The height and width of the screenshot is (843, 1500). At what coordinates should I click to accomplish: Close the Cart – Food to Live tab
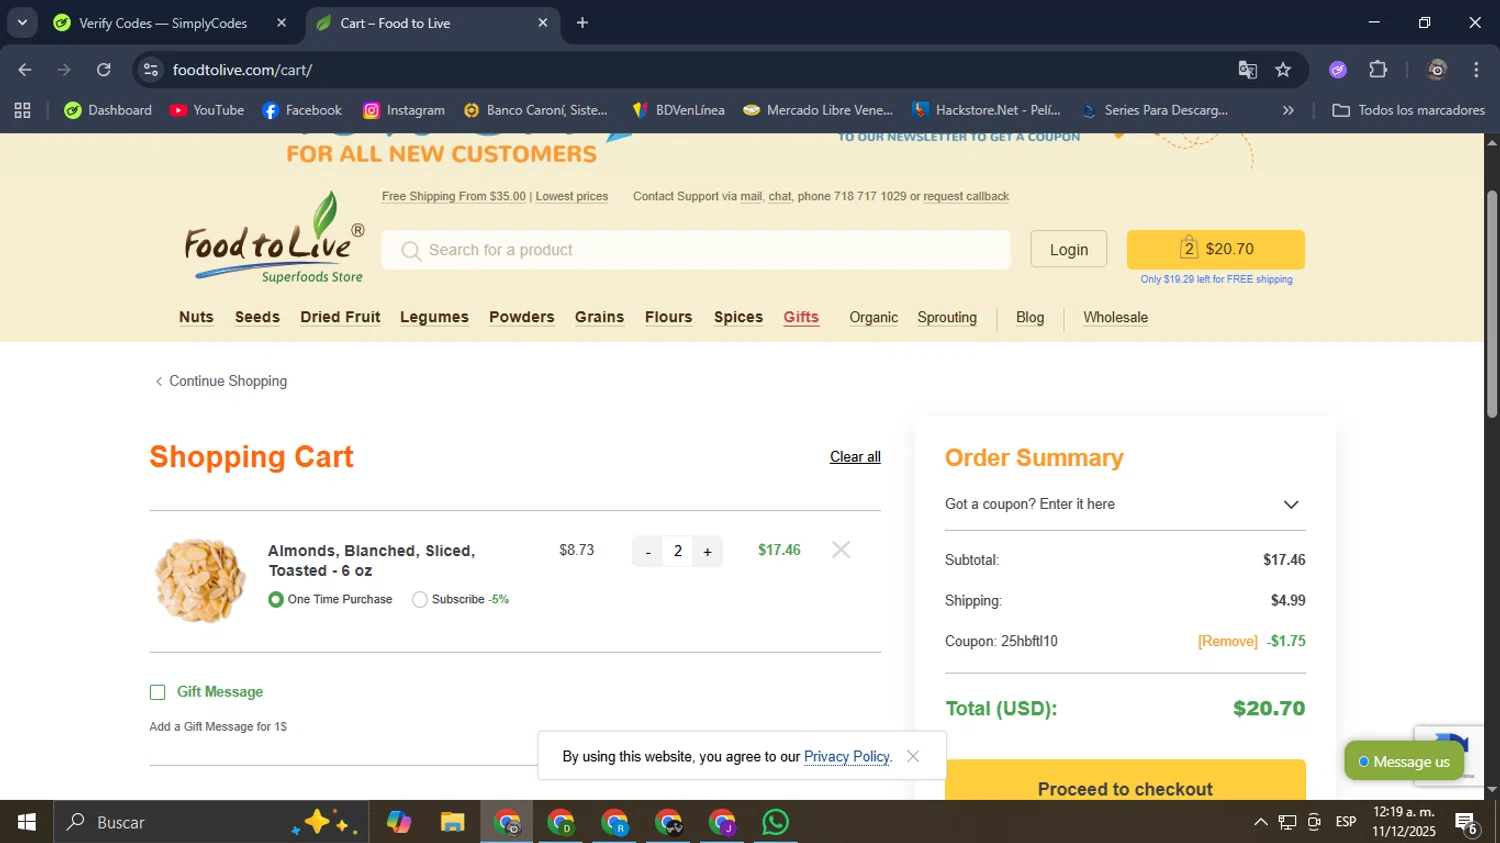[543, 23]
